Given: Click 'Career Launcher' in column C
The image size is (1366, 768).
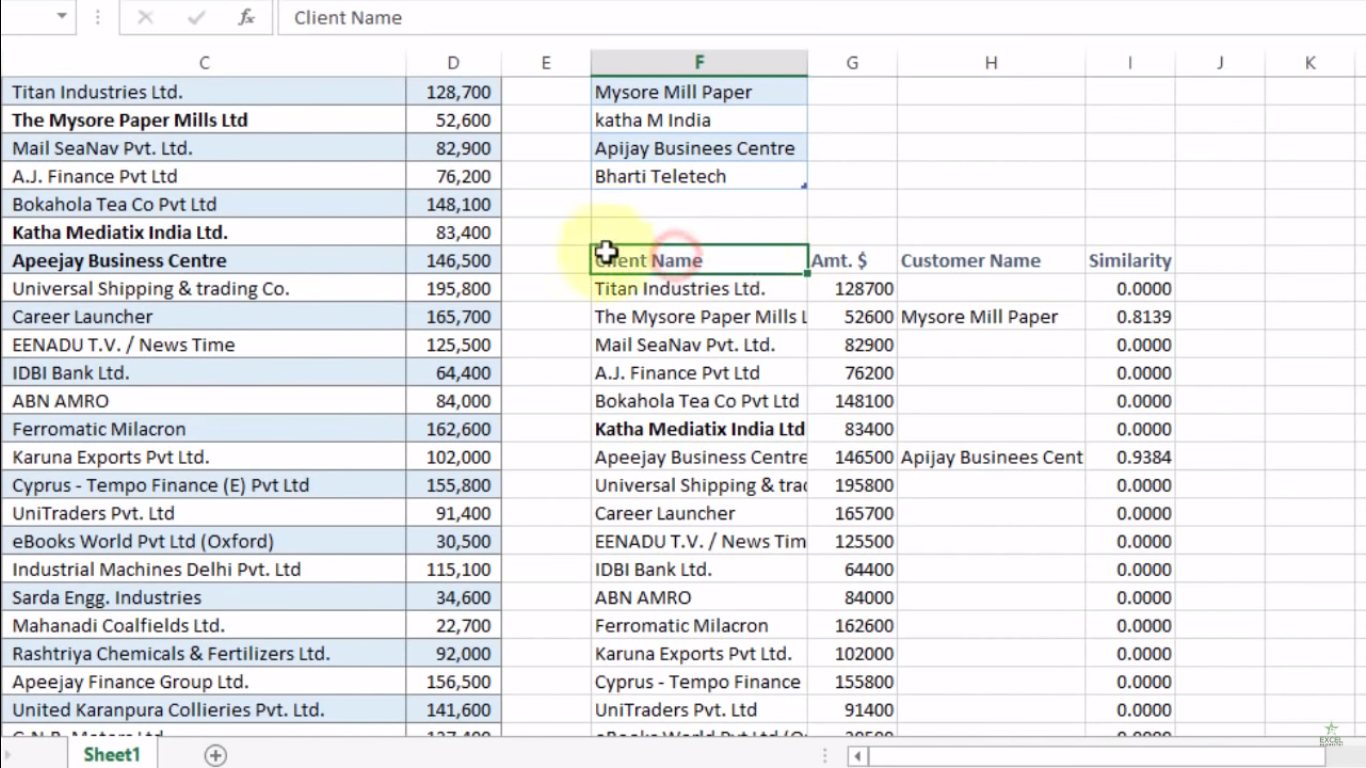Looking at the screenshot, I should (204, 317).
